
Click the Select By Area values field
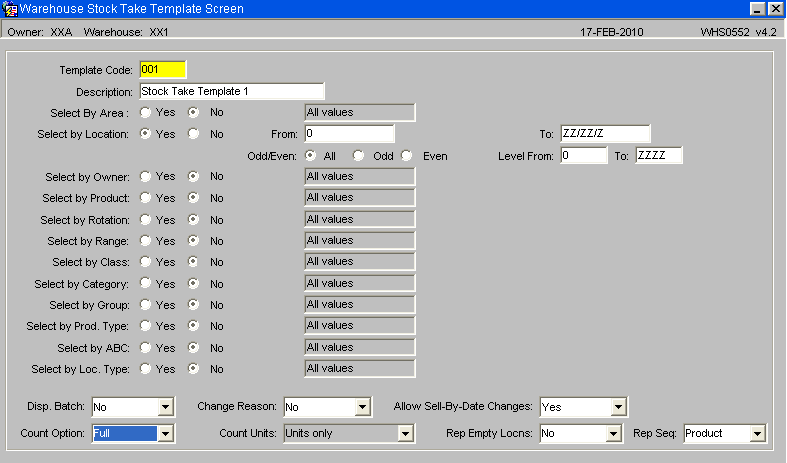[x=360, y=112]
